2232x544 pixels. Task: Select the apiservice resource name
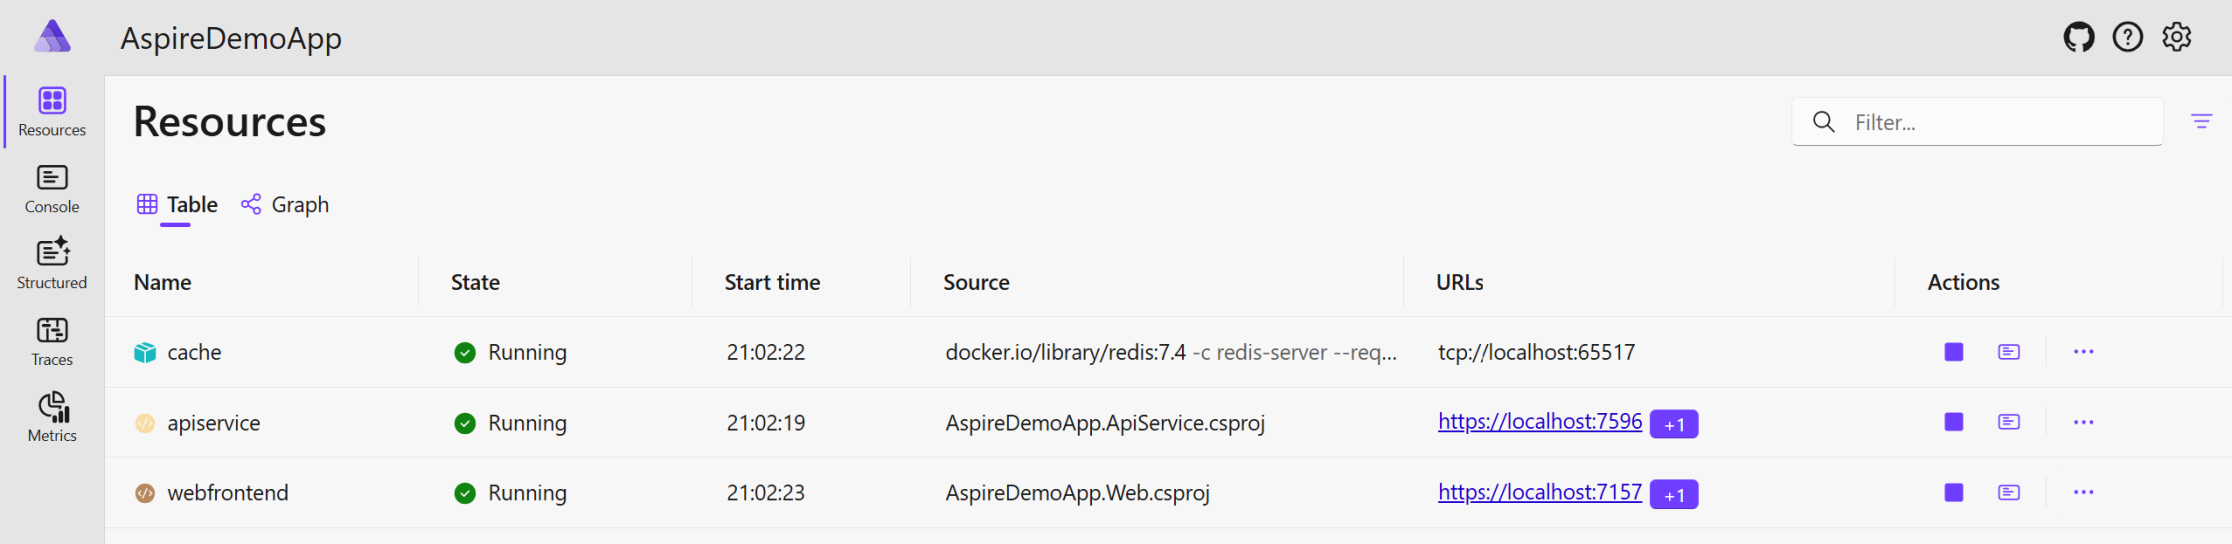(x=214, y=423)
